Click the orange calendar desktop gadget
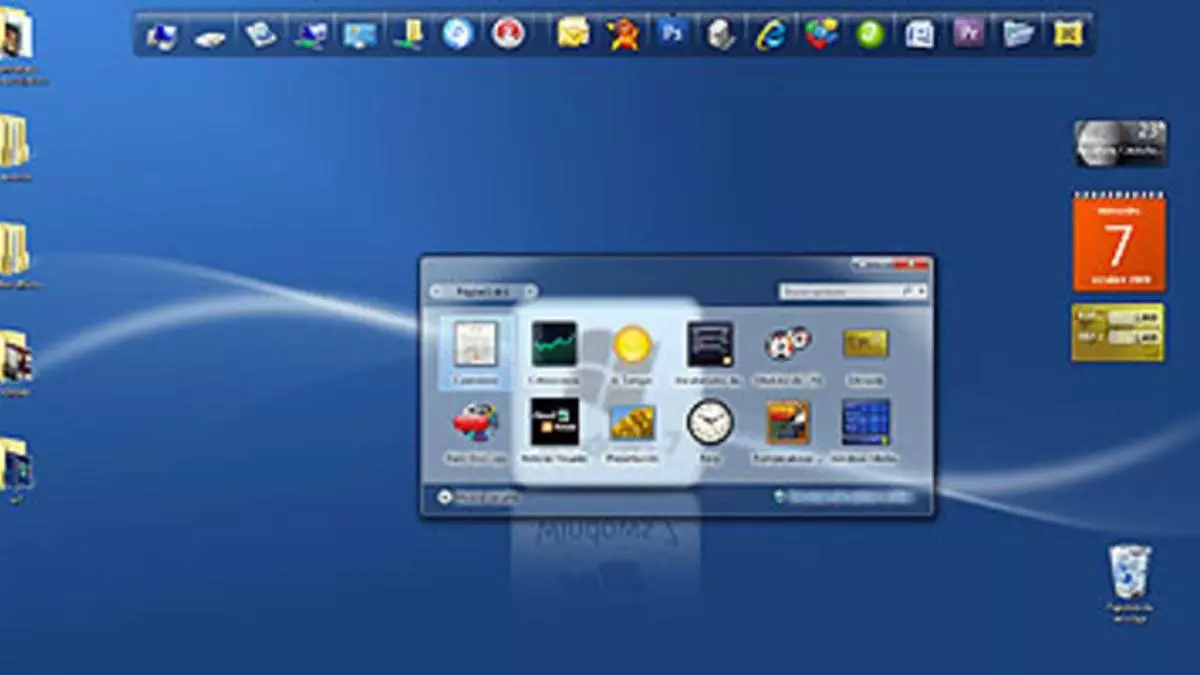1200x675 pixels. (x=1118, y=243)
